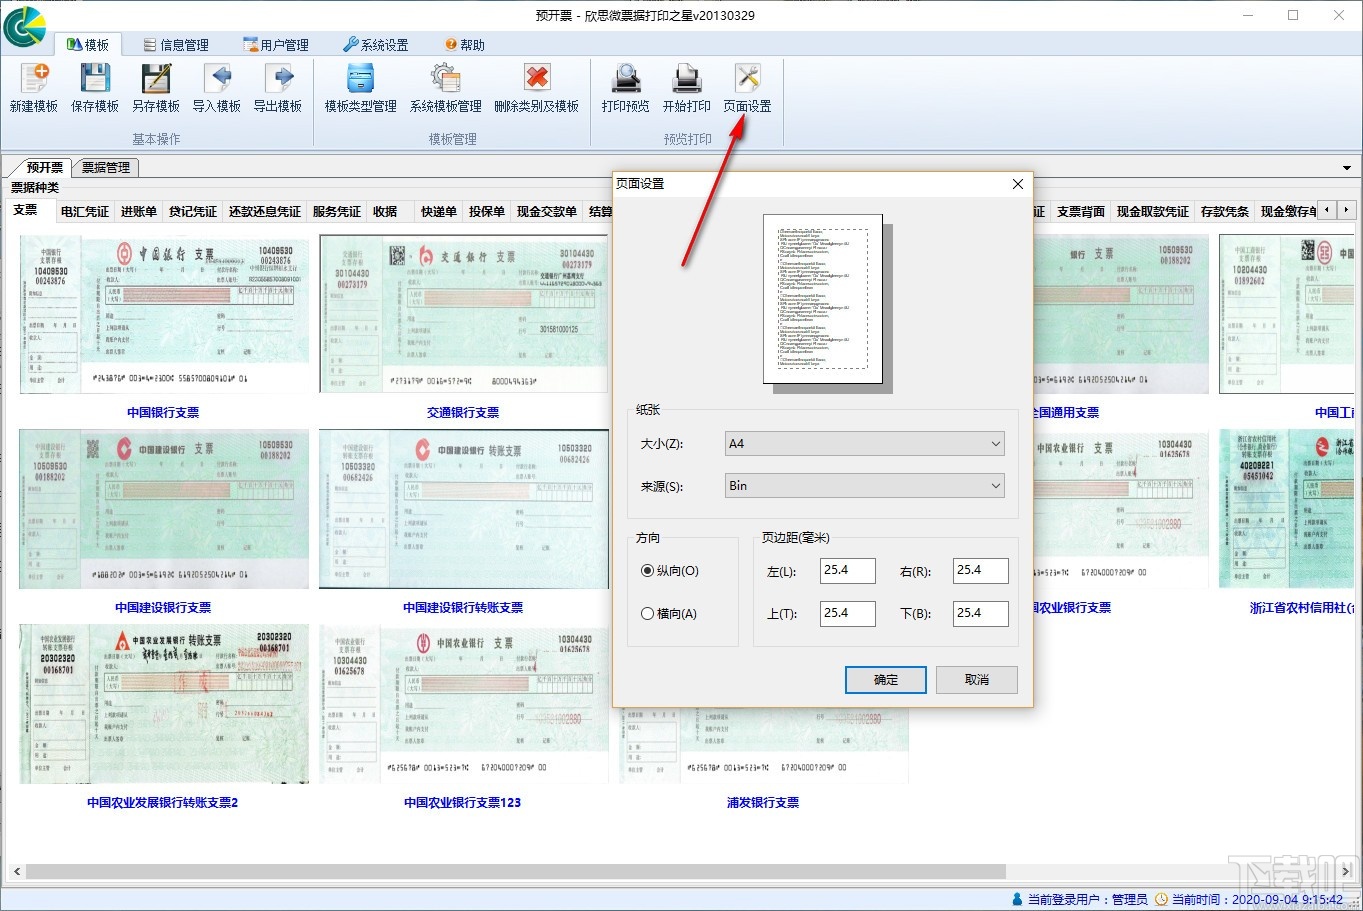This screenshot has height=911, width=1363.
Task: Click 确定 to confirm page setup
Action: (885, 680)
